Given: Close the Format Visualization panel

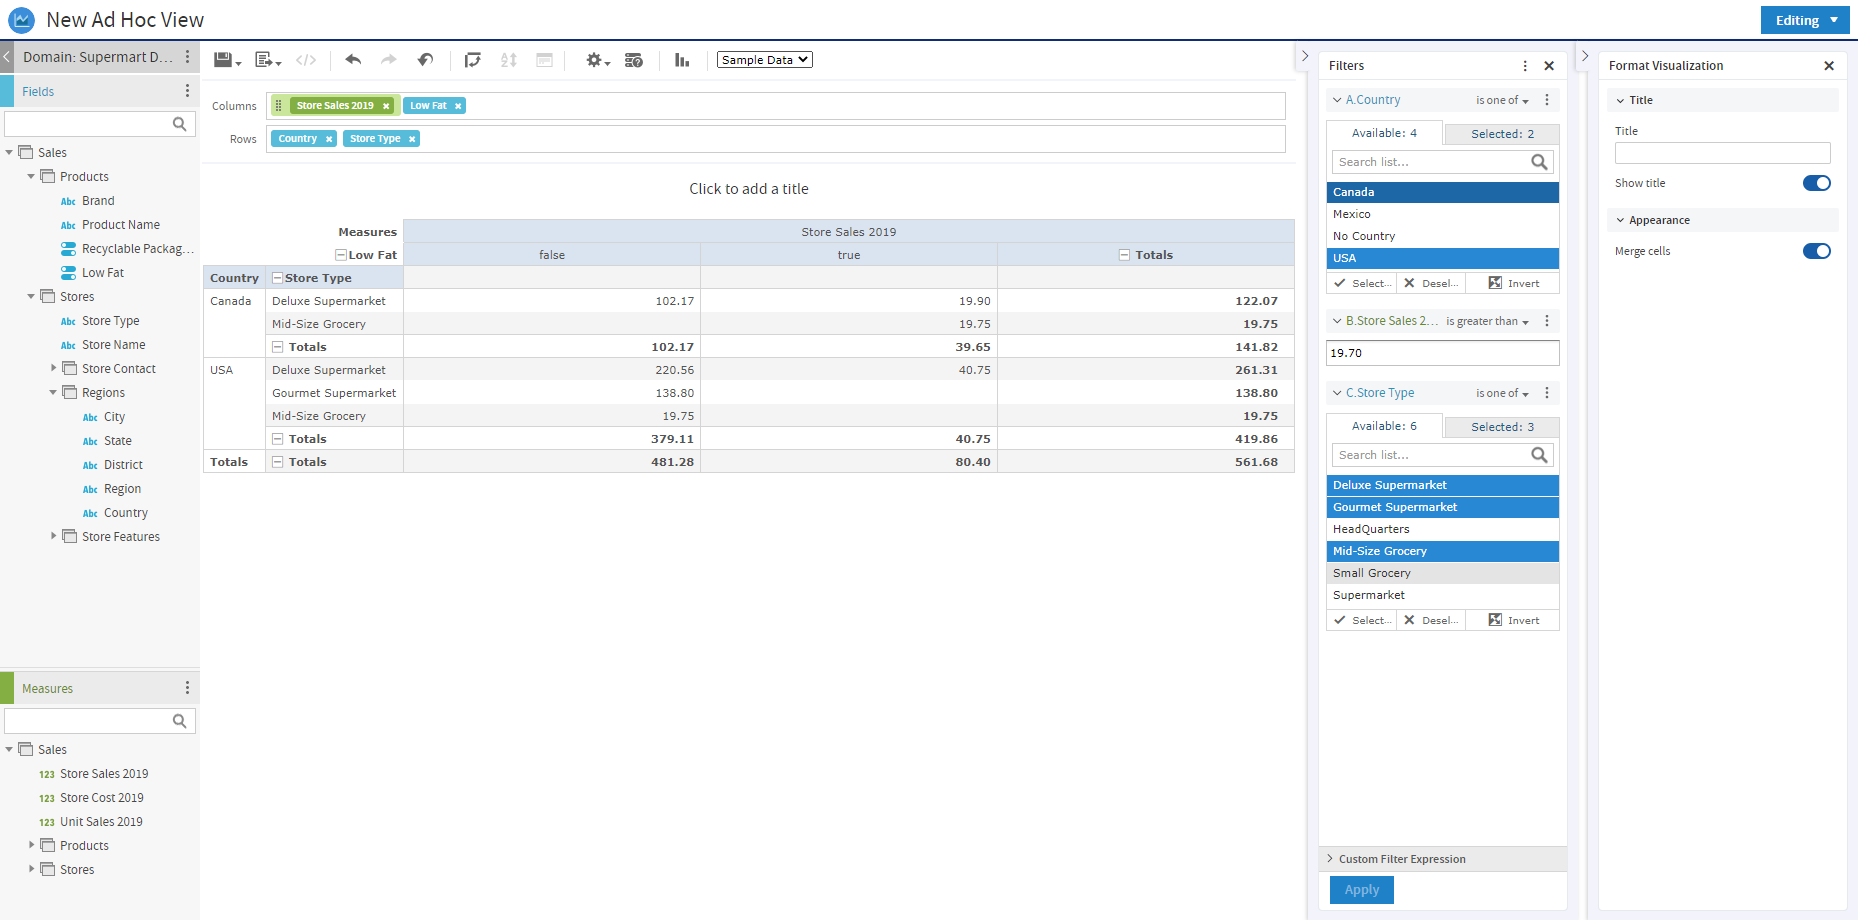Looking at the screenshot, I should 1829,66.
